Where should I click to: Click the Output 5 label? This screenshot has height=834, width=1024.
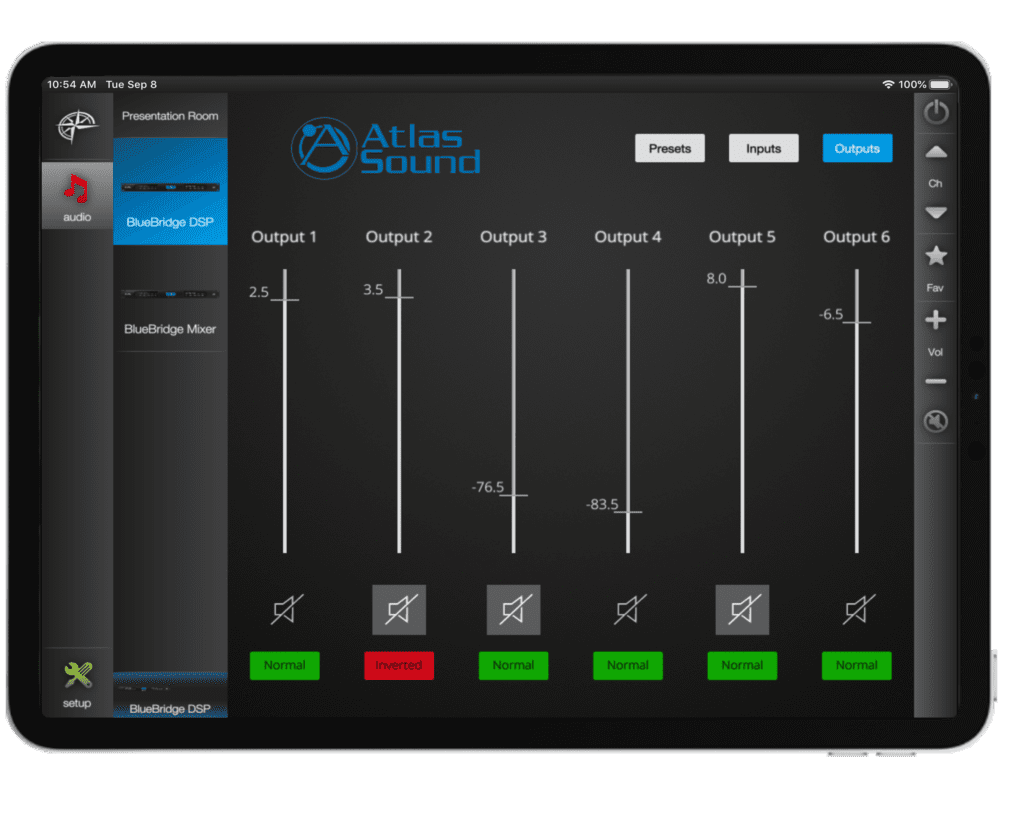pos(743,237)
